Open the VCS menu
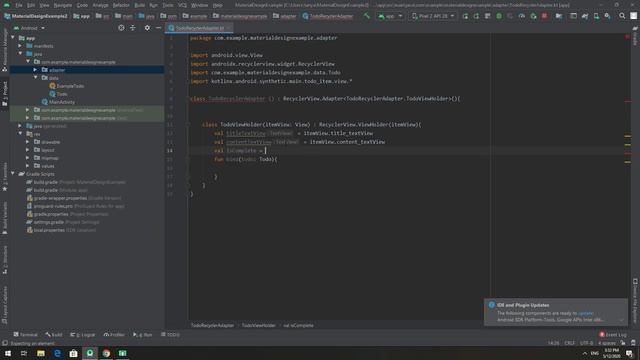The width and height of the screenshot is (640, 360). point(182,5)
